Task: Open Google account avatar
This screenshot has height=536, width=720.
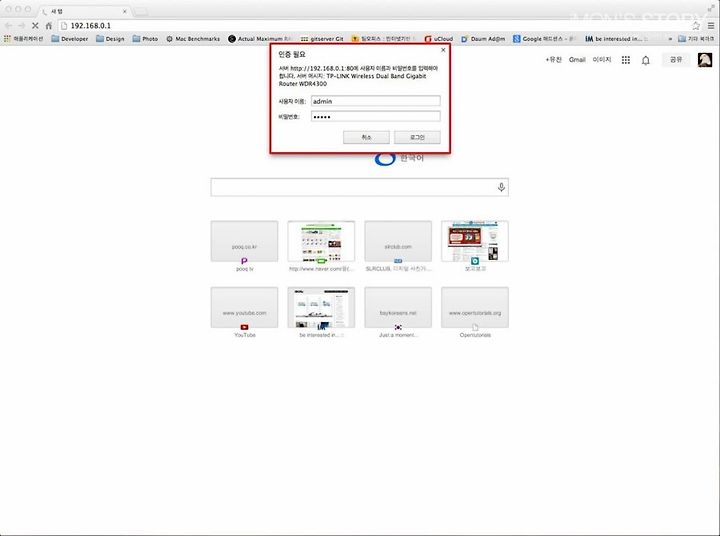Action: [x=705, y=60]
